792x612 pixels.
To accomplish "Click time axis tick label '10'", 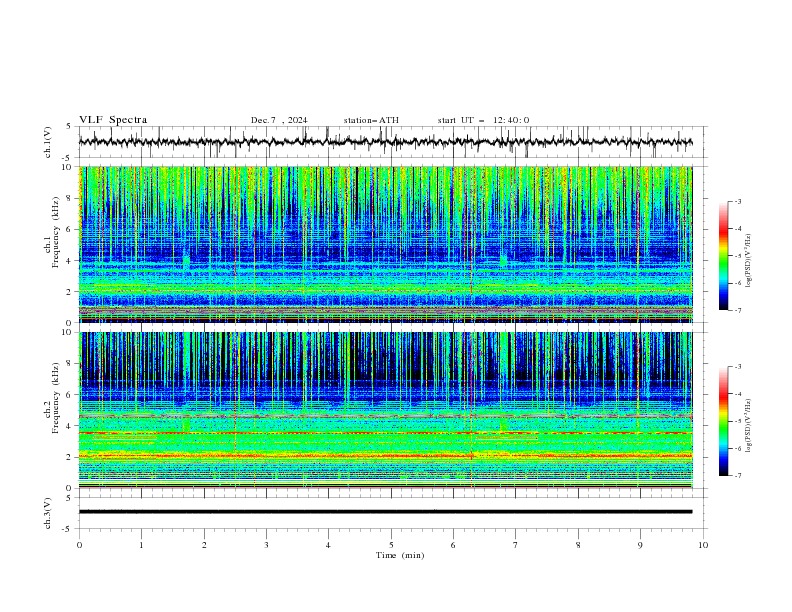I will tap(703, 545).
